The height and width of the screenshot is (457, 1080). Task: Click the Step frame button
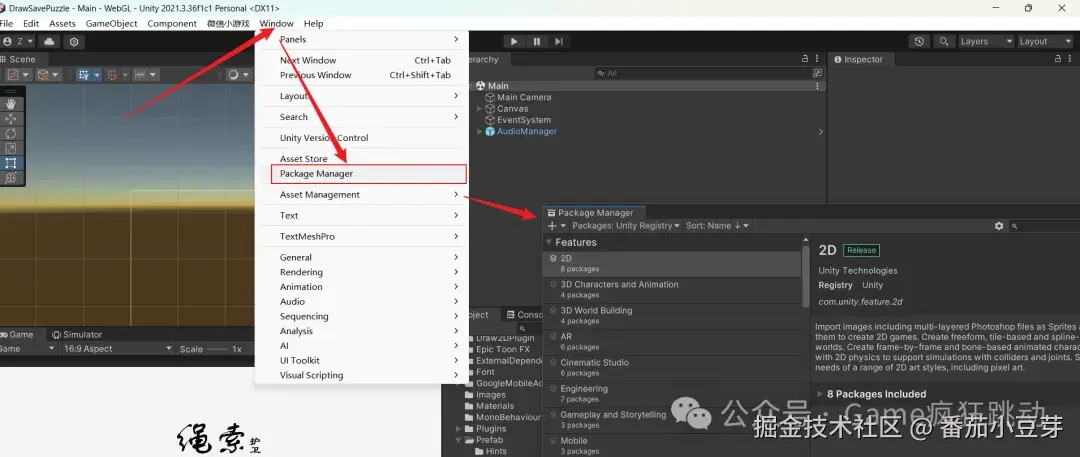coord(559,41)
